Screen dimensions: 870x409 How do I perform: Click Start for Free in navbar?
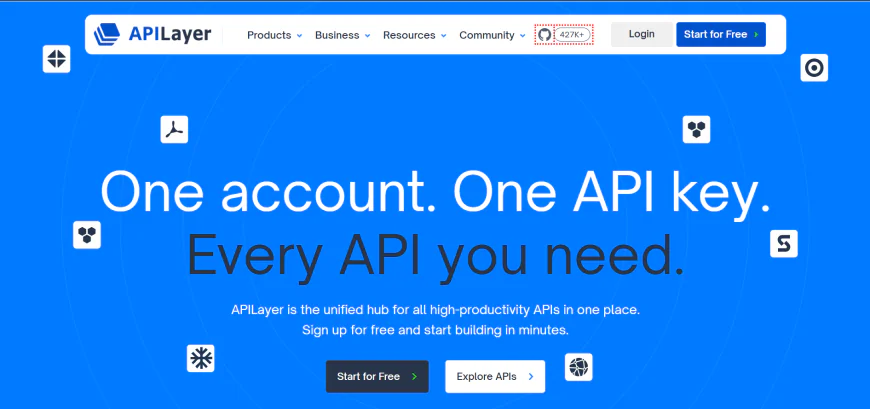[721, 34]
